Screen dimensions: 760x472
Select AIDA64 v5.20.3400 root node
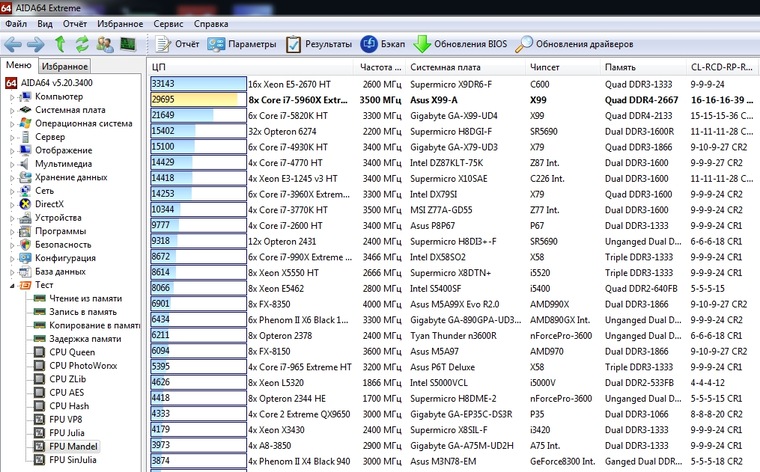49,83
